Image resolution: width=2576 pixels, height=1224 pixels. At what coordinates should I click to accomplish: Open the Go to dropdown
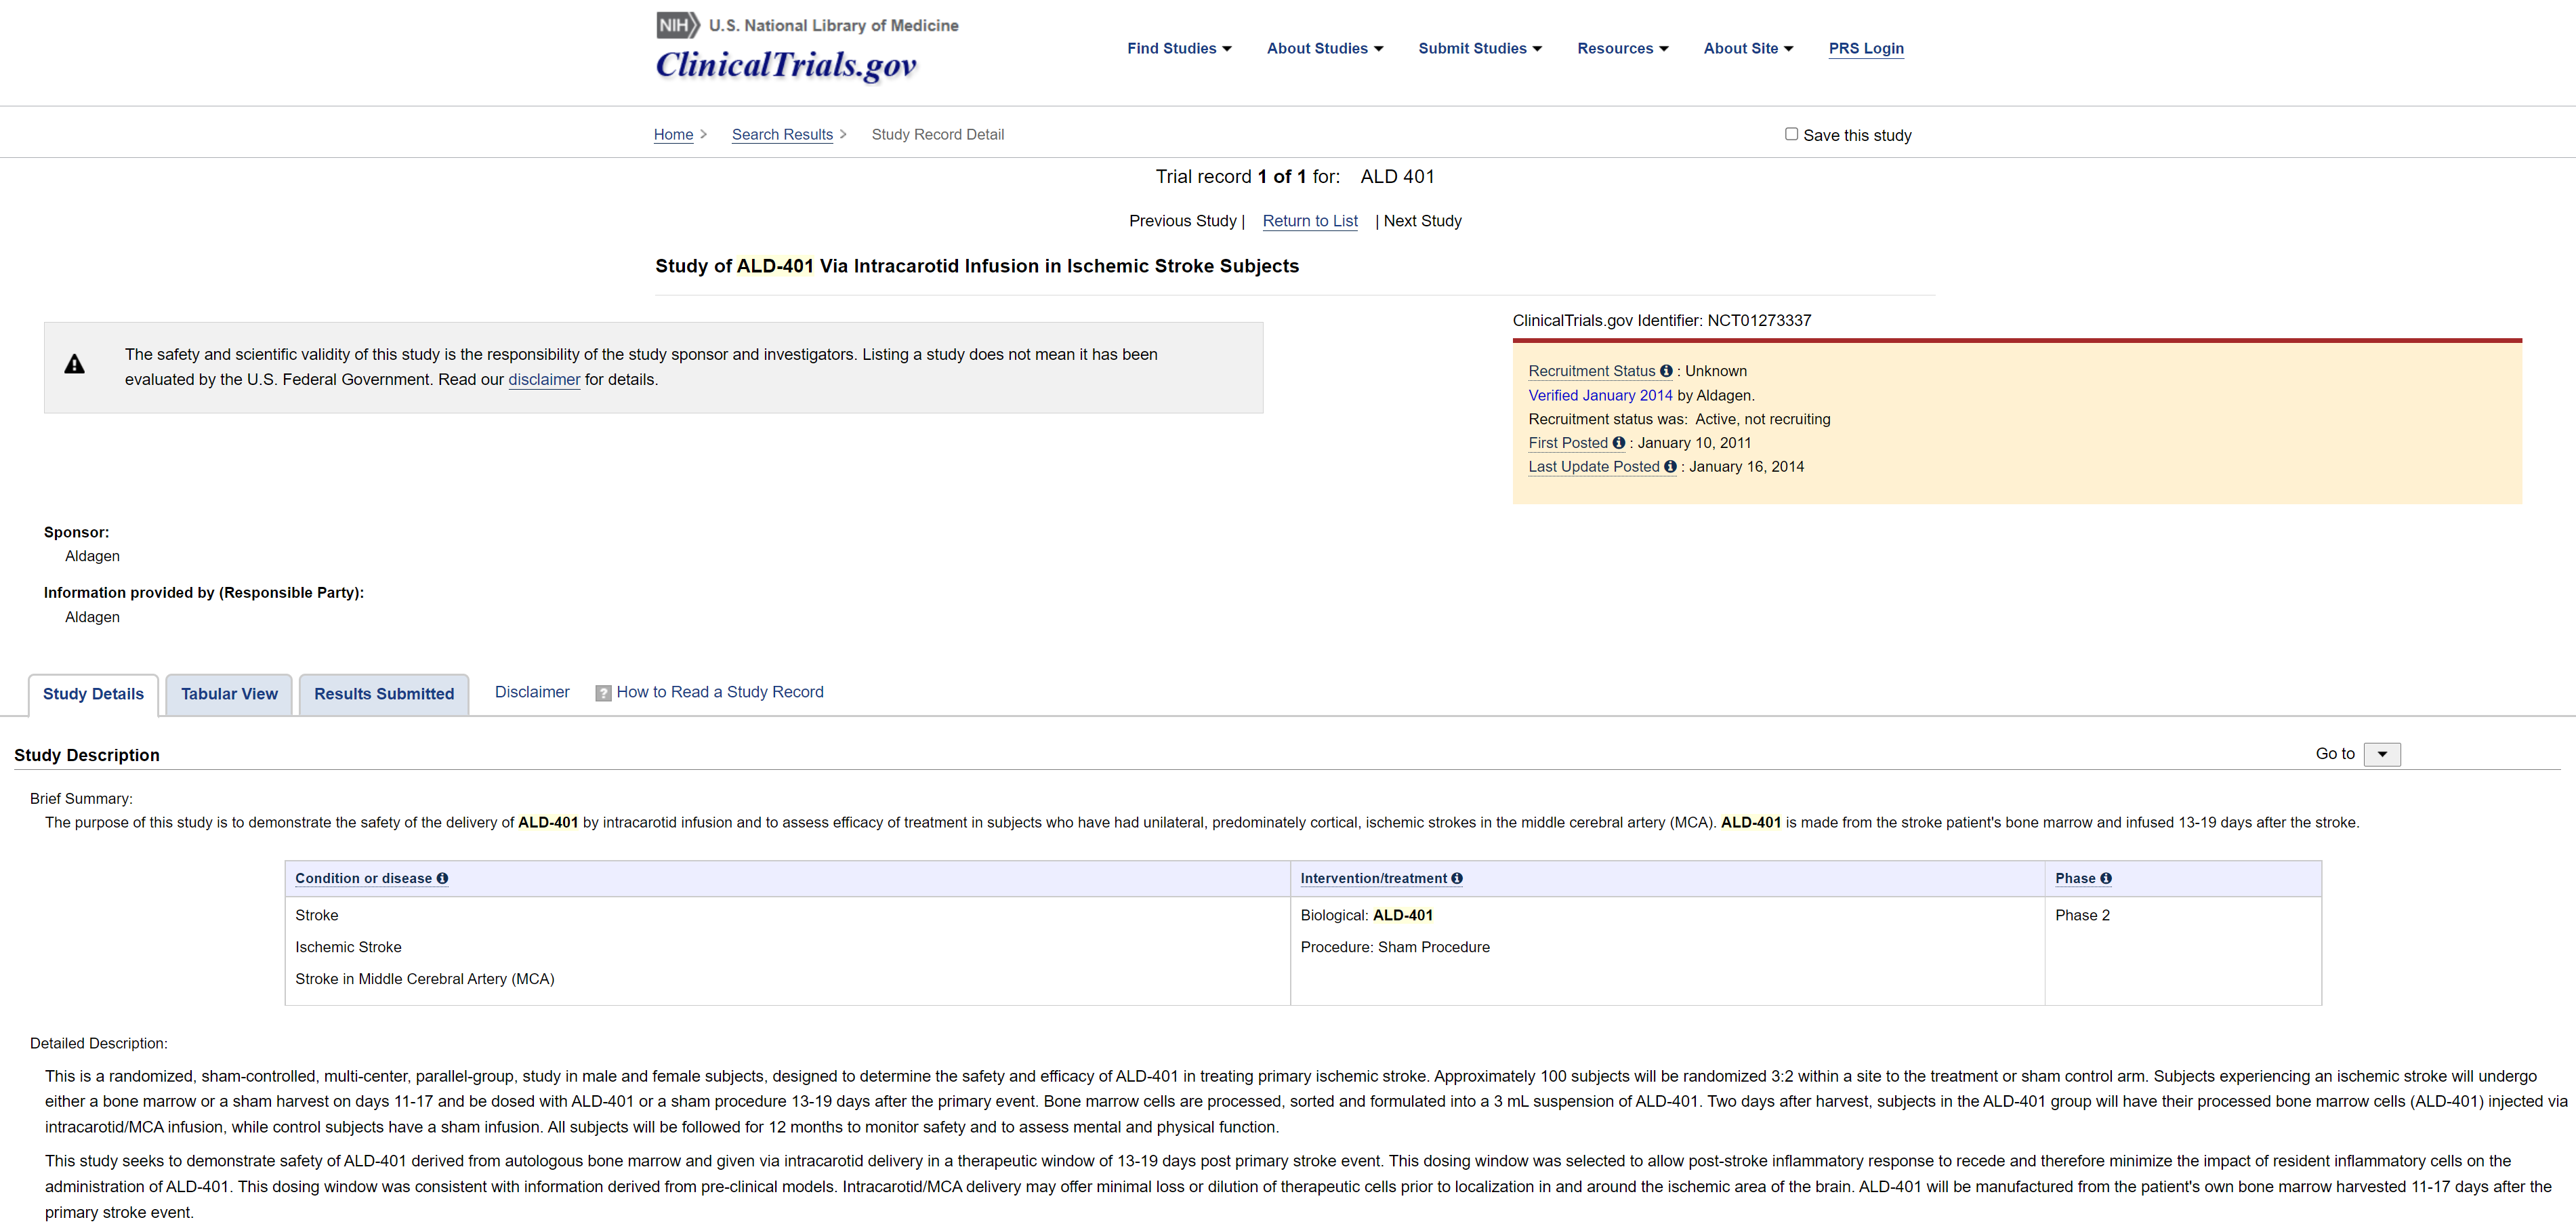click(2382, 754)
